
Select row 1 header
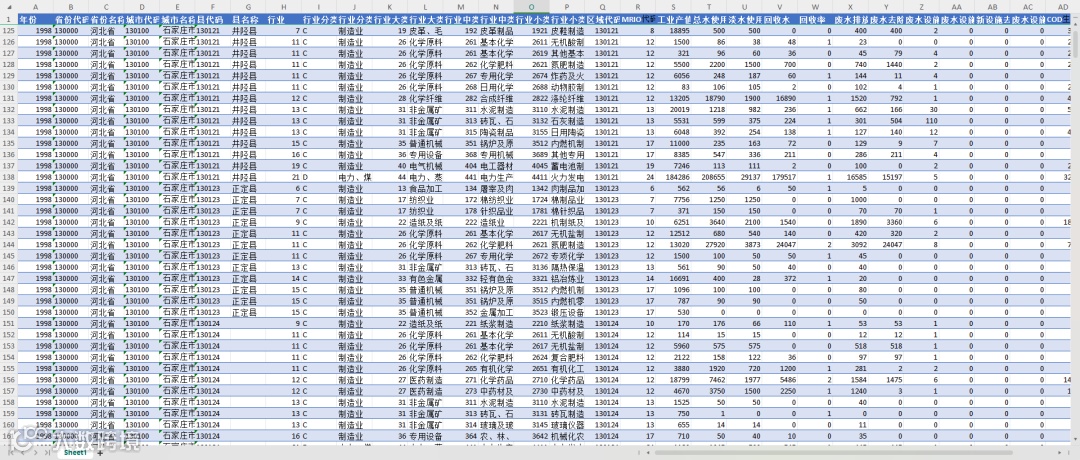[8, 19]
